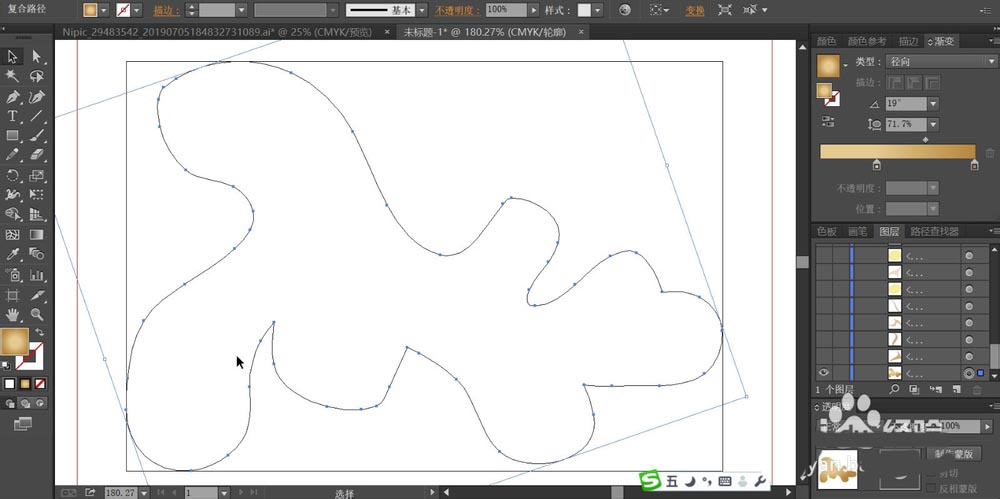Open the 描边 panel tab
The height and width of the screenshot is (499, 1000).
click(908, 41)
